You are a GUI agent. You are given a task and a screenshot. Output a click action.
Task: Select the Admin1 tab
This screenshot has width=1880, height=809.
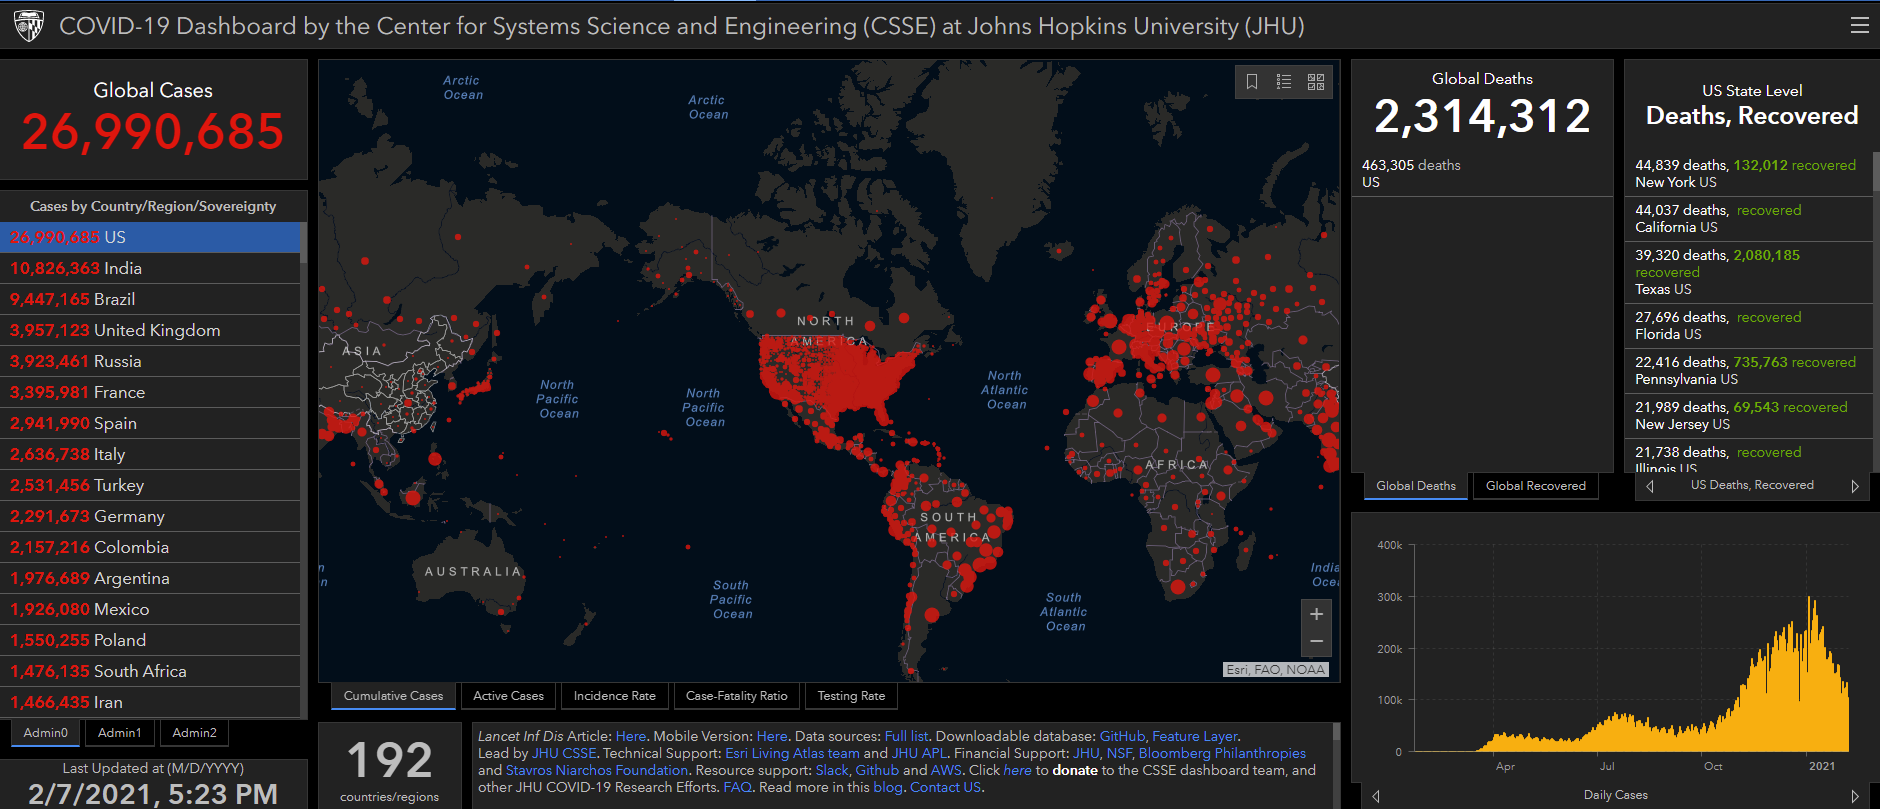pos(119,733)
